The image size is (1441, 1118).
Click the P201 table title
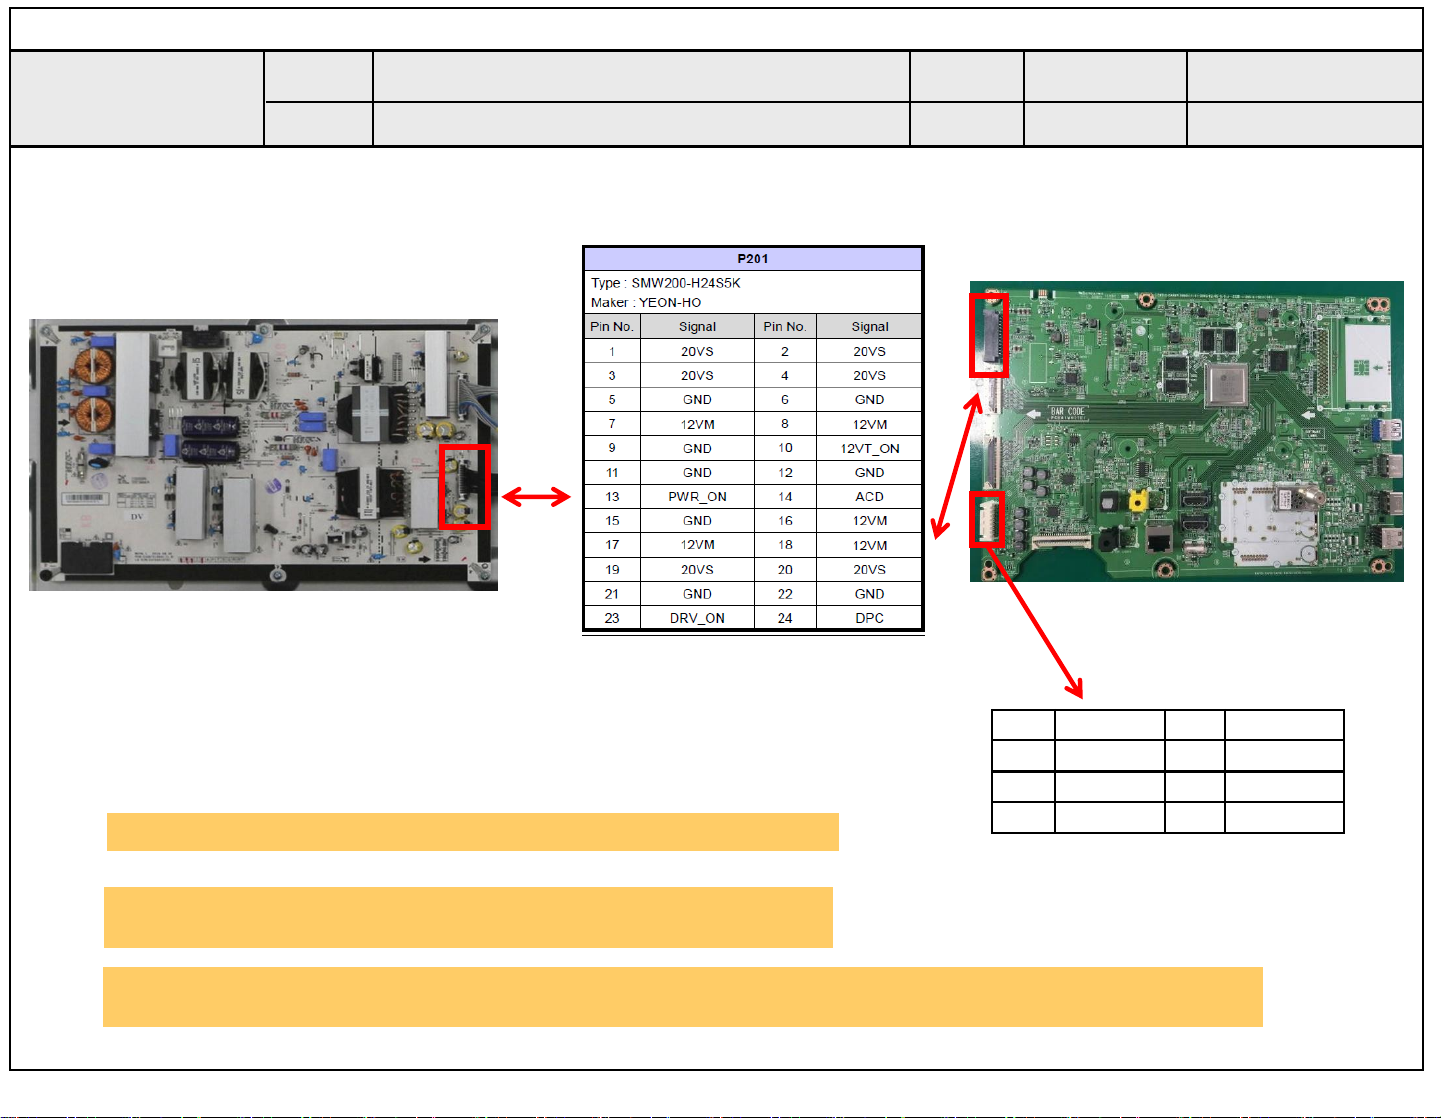coord(753,259)
